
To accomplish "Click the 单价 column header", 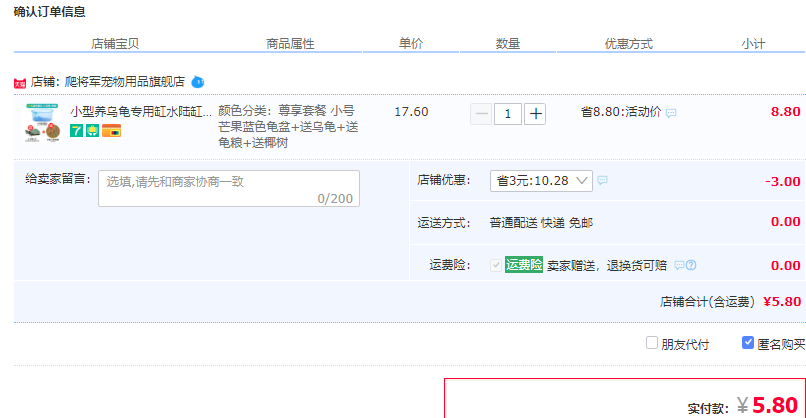I will 411,44.
